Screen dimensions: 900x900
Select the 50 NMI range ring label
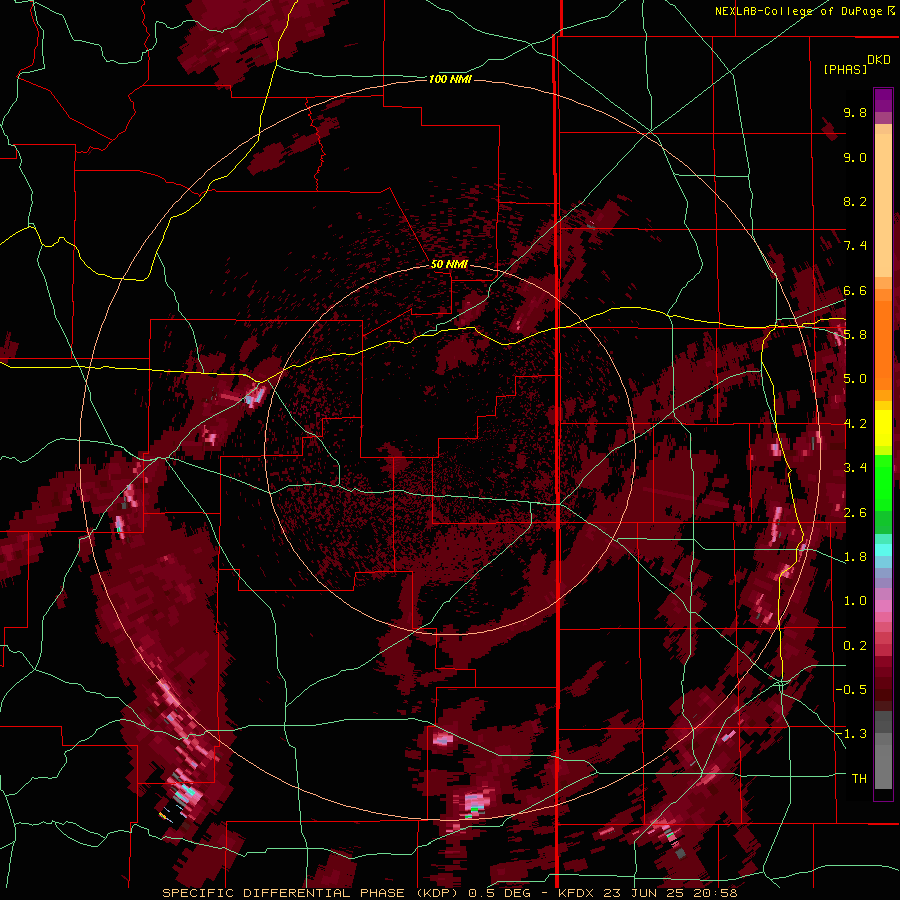coord(449,264)
